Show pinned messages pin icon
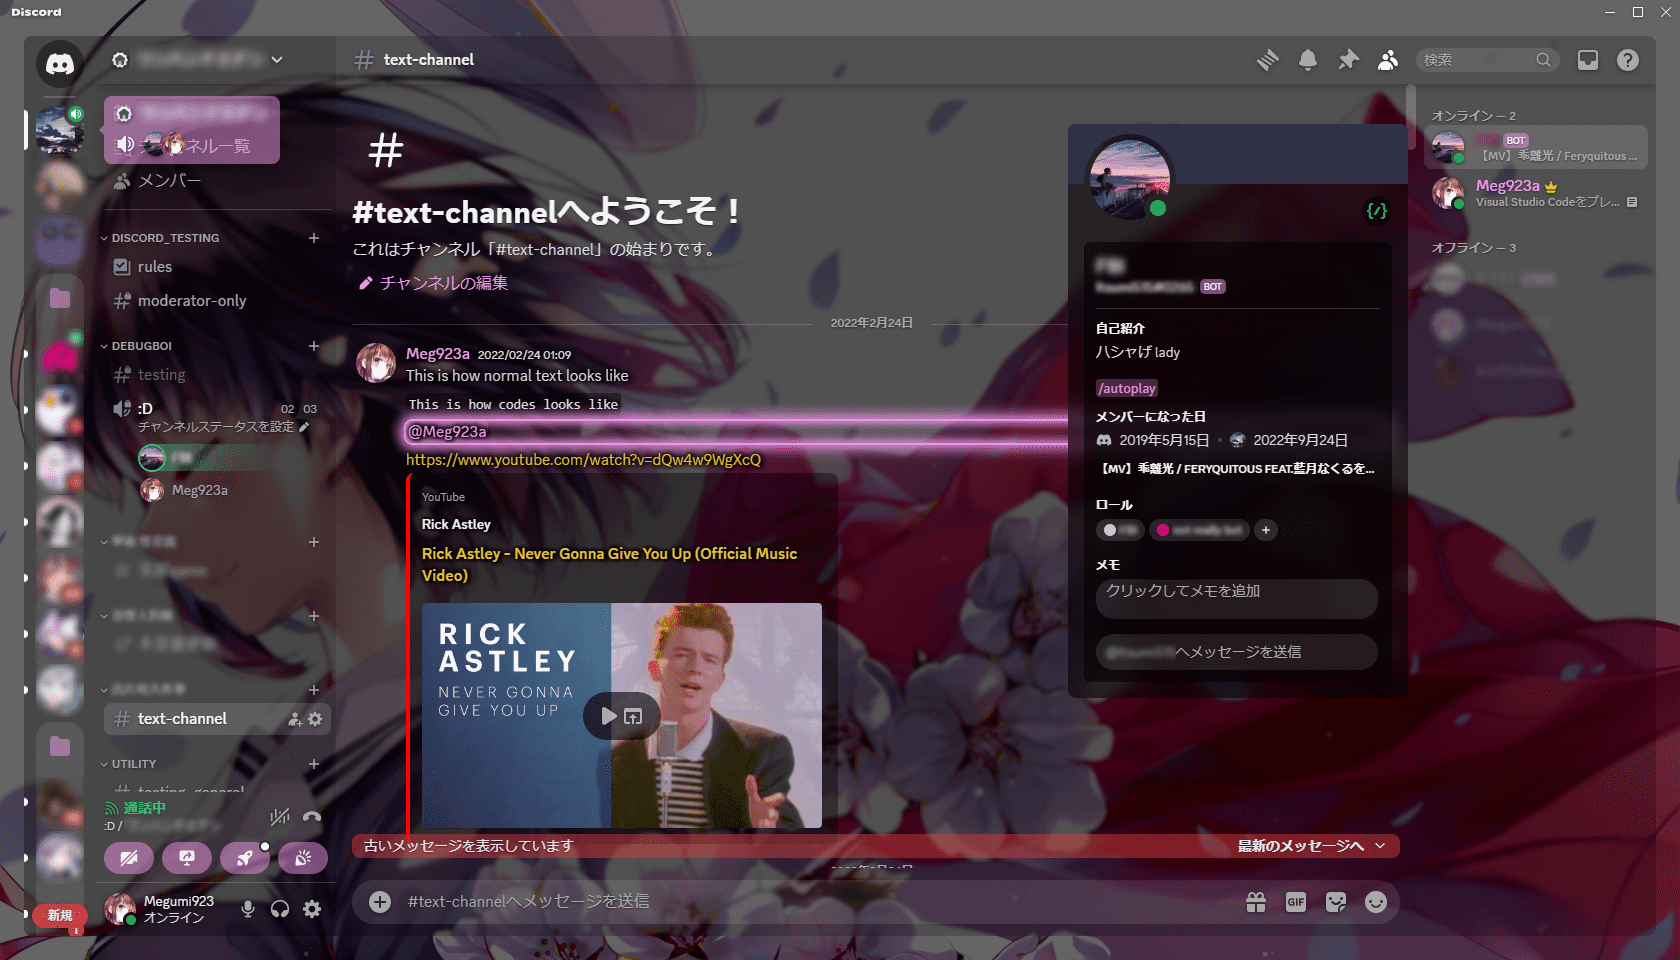This screenshot has height=960, width=1680. (x=1348, y=60)
